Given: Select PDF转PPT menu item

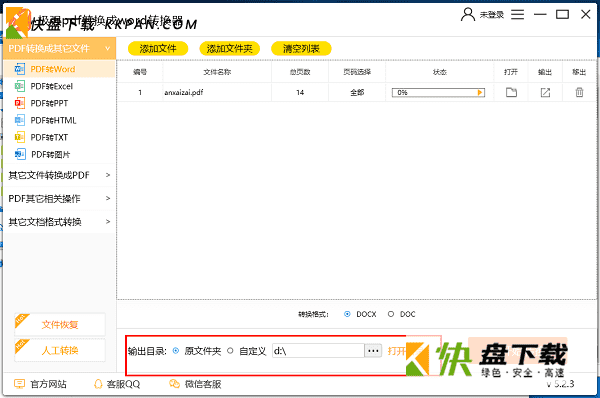Looking at the screenshot, I should [59, 103].
